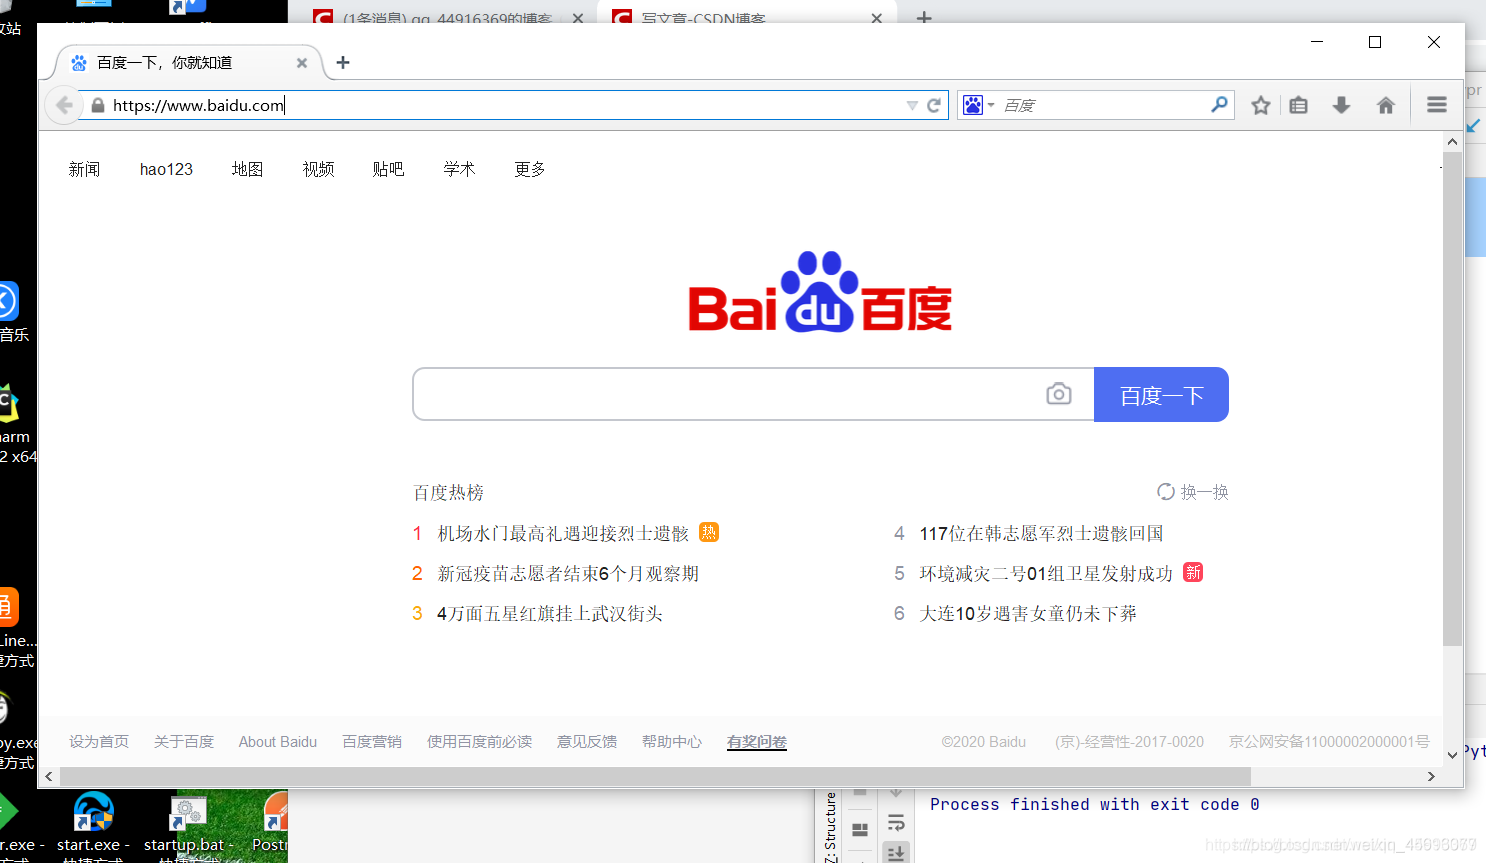Viewport: 1486px width, 863px height.
Task: Open a new tab with the plus icon
Action: point(343,62)
